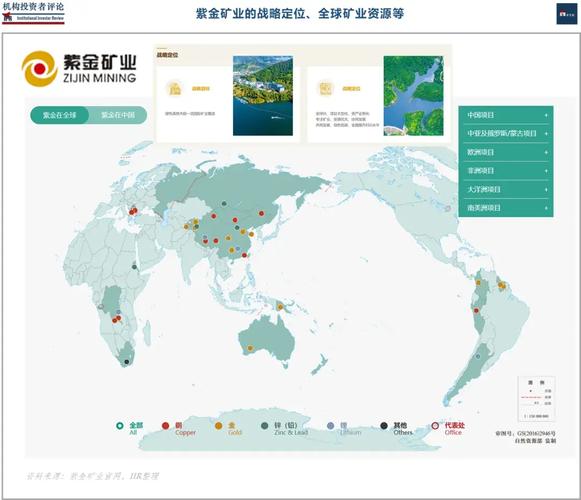Expand the 中国项目 list
This screenshot has height=500, width=581.
pos(506,115)
